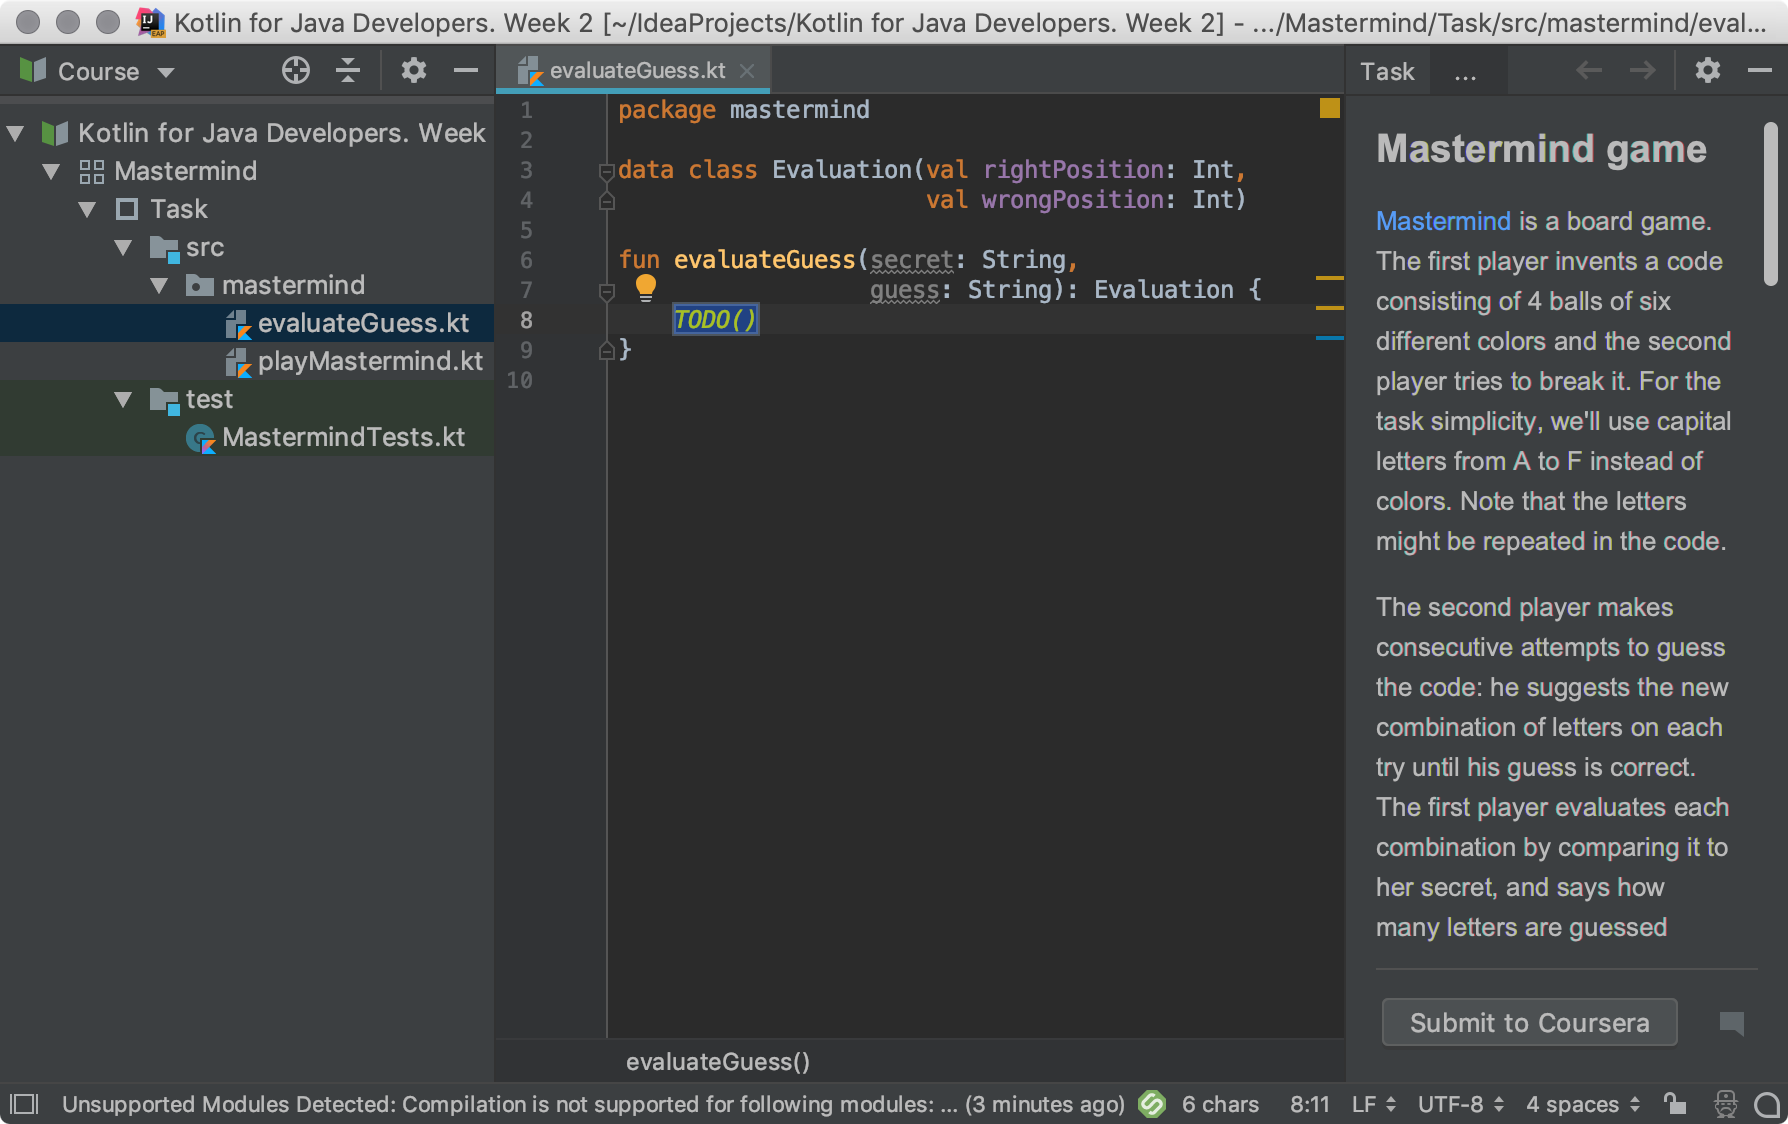The height and width of the screenshot is (1124, 1788).
Task: Select MastermindTests.kt in project tree
Action: [x=247, y=437]
